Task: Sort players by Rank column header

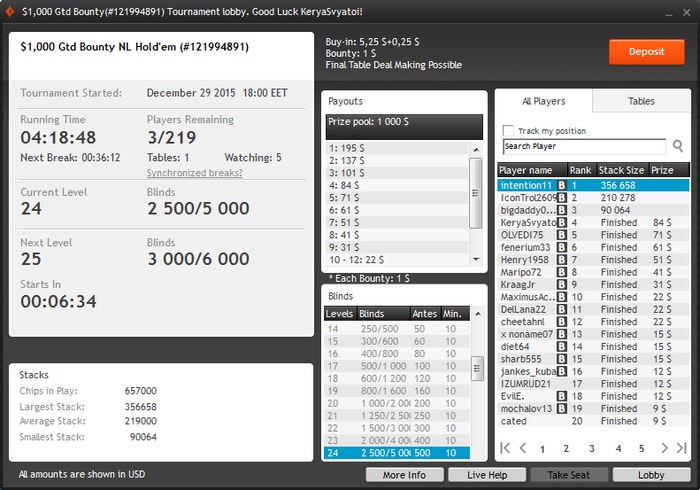Action: coord(581,170)
